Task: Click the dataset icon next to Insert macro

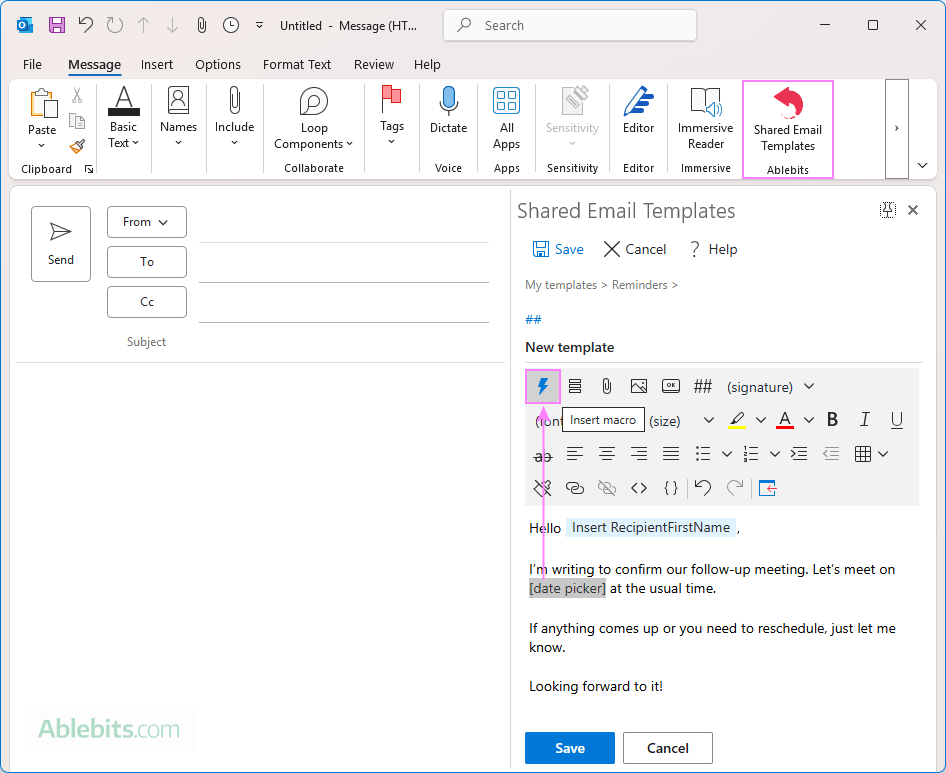Action: [x=575, y=386]
